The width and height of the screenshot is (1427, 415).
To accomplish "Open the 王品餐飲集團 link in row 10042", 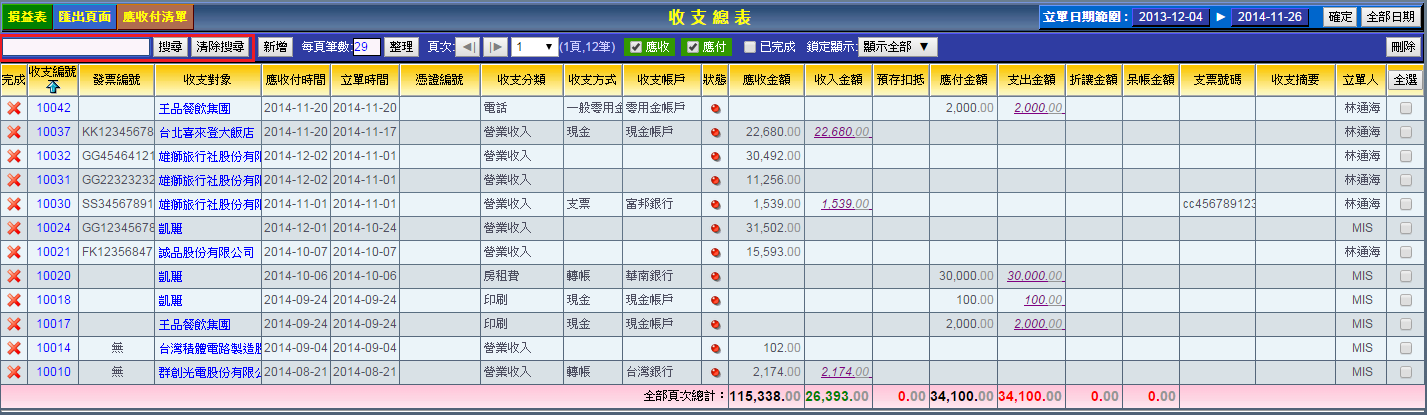I will click(x=195, y=108).
